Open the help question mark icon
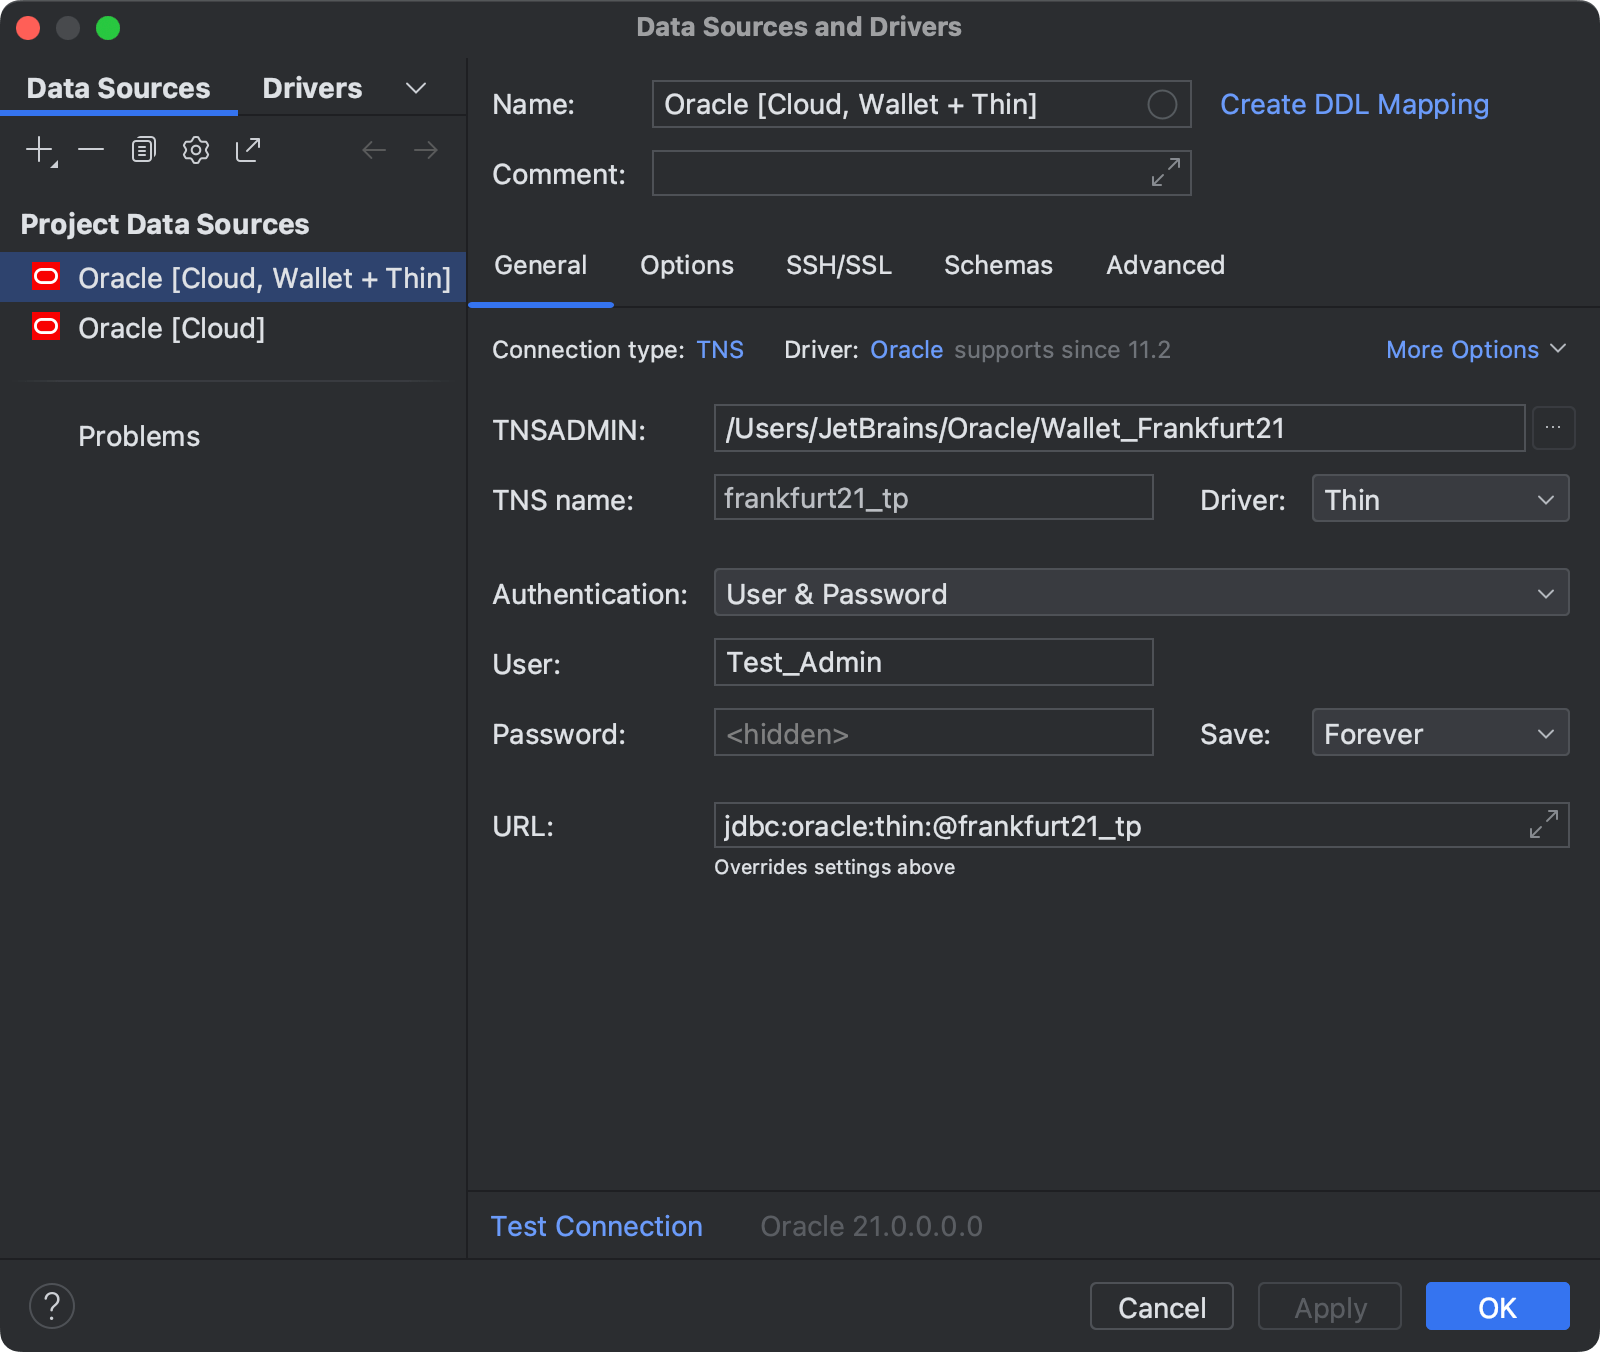The image size is (1600, 1352). click(x=53, y=1305)
